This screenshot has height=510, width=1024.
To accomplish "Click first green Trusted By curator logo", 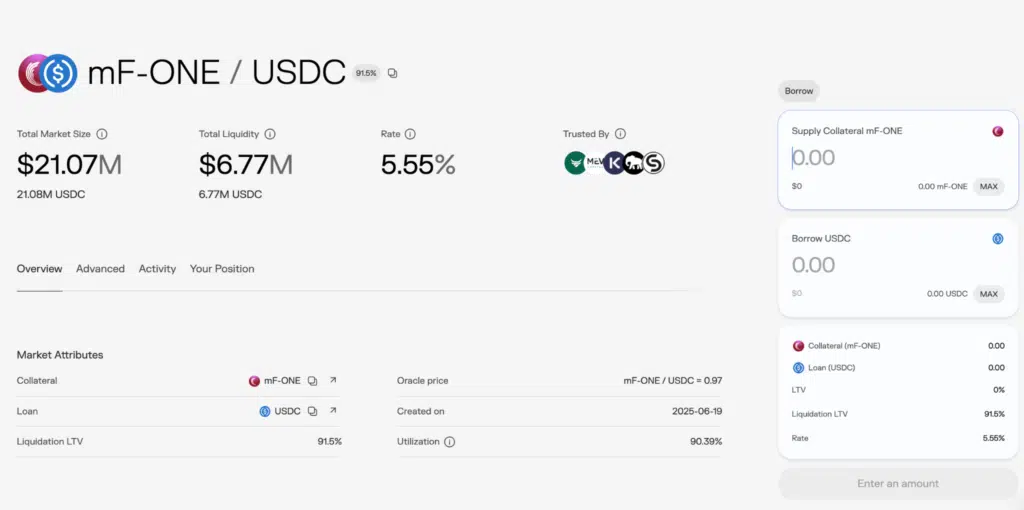I will click(575, 163).
